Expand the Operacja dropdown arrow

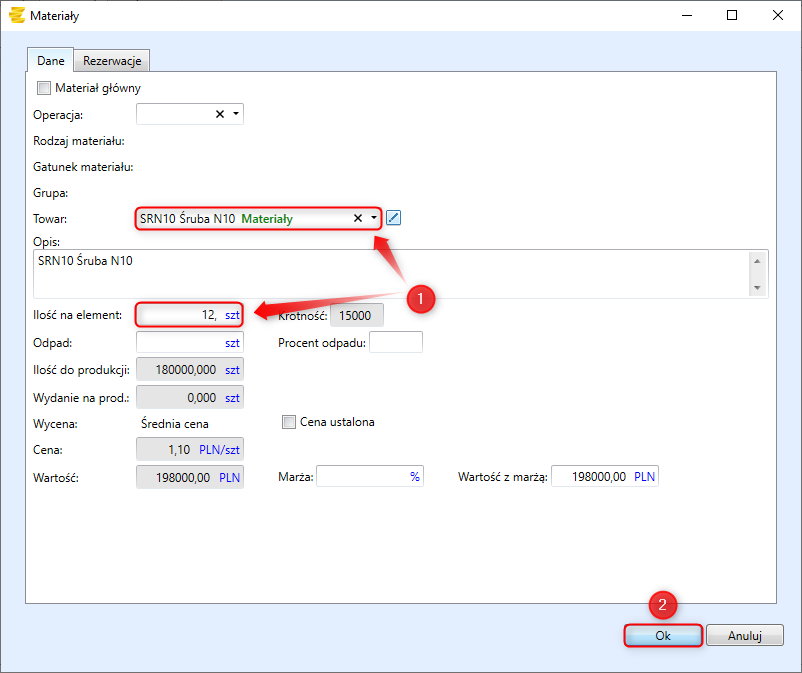pos(236,114)
